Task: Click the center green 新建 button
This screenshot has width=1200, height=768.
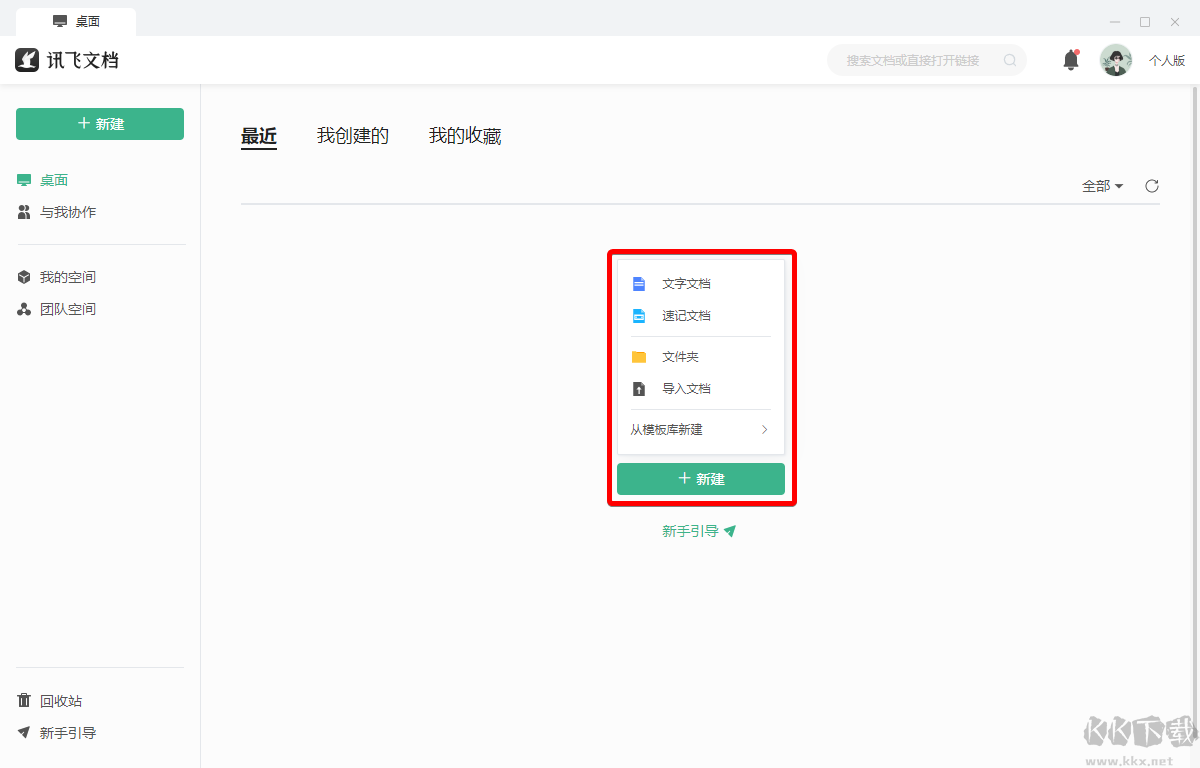Action: pyautogui.click(x=701, y=479)
